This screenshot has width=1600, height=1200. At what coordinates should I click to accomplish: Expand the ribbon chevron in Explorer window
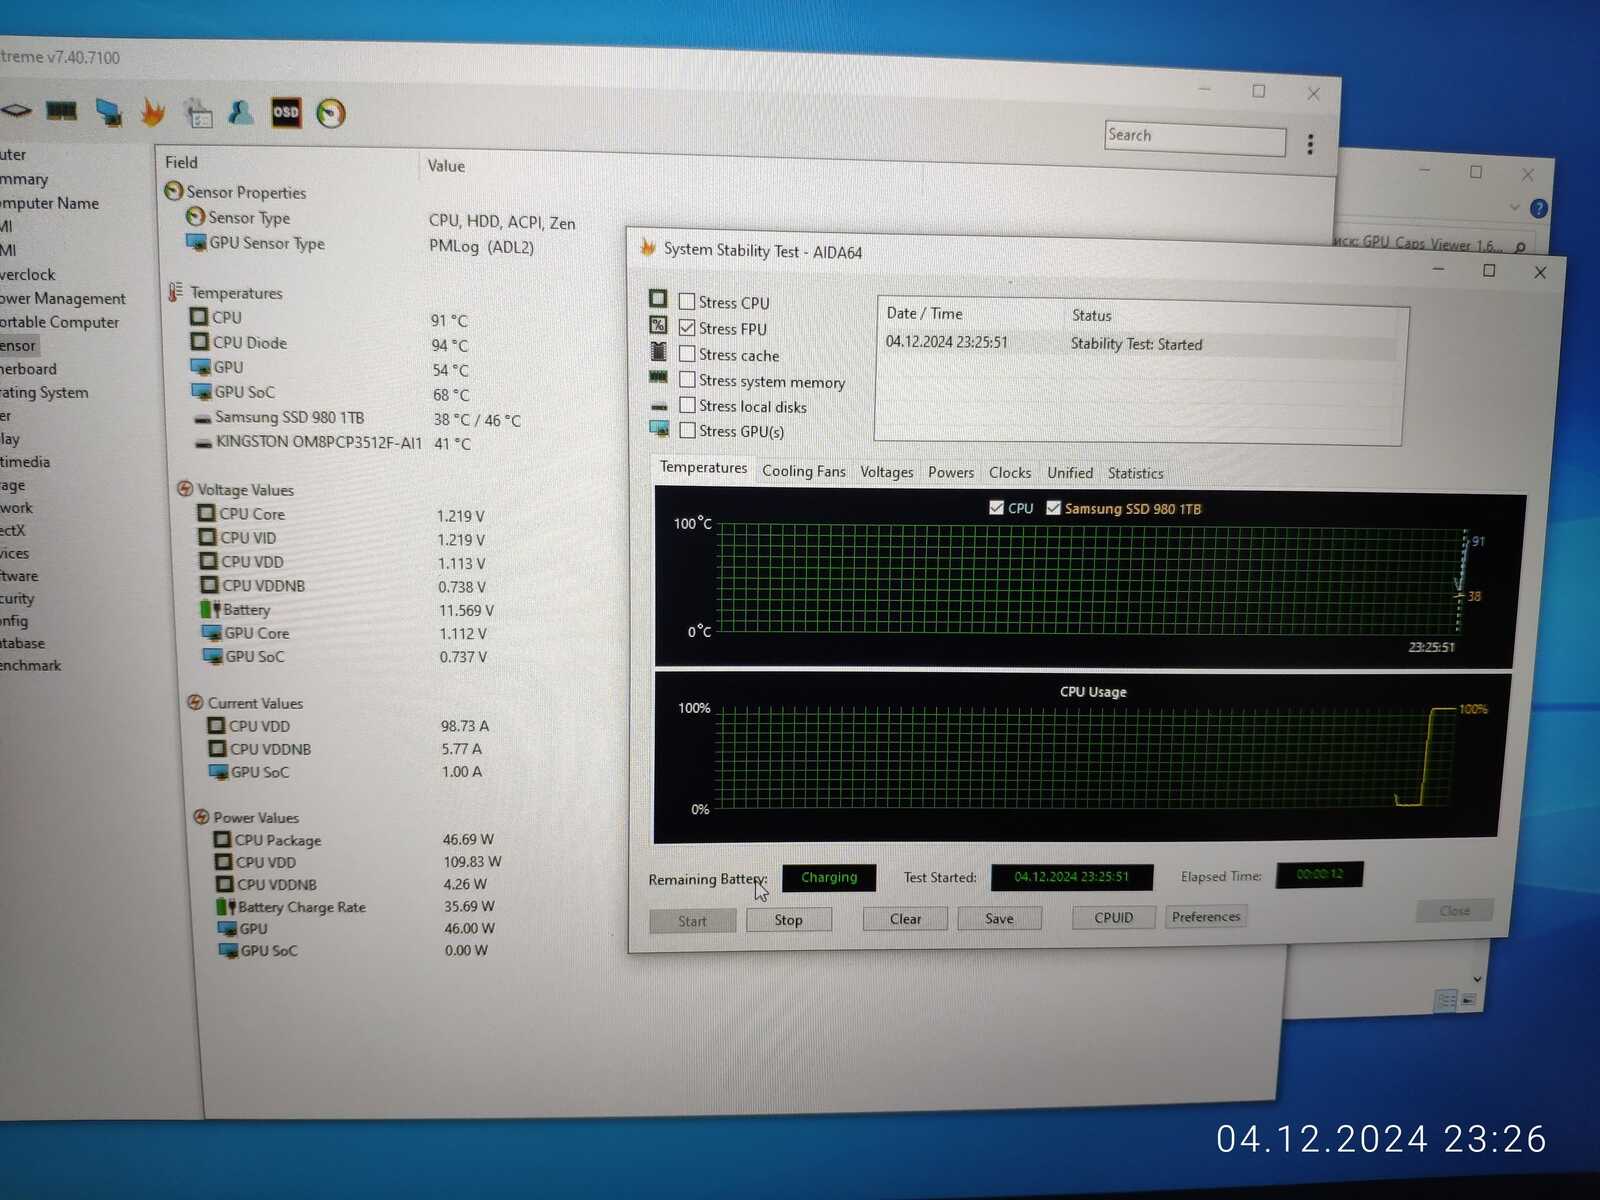[x=1514, y=207]
